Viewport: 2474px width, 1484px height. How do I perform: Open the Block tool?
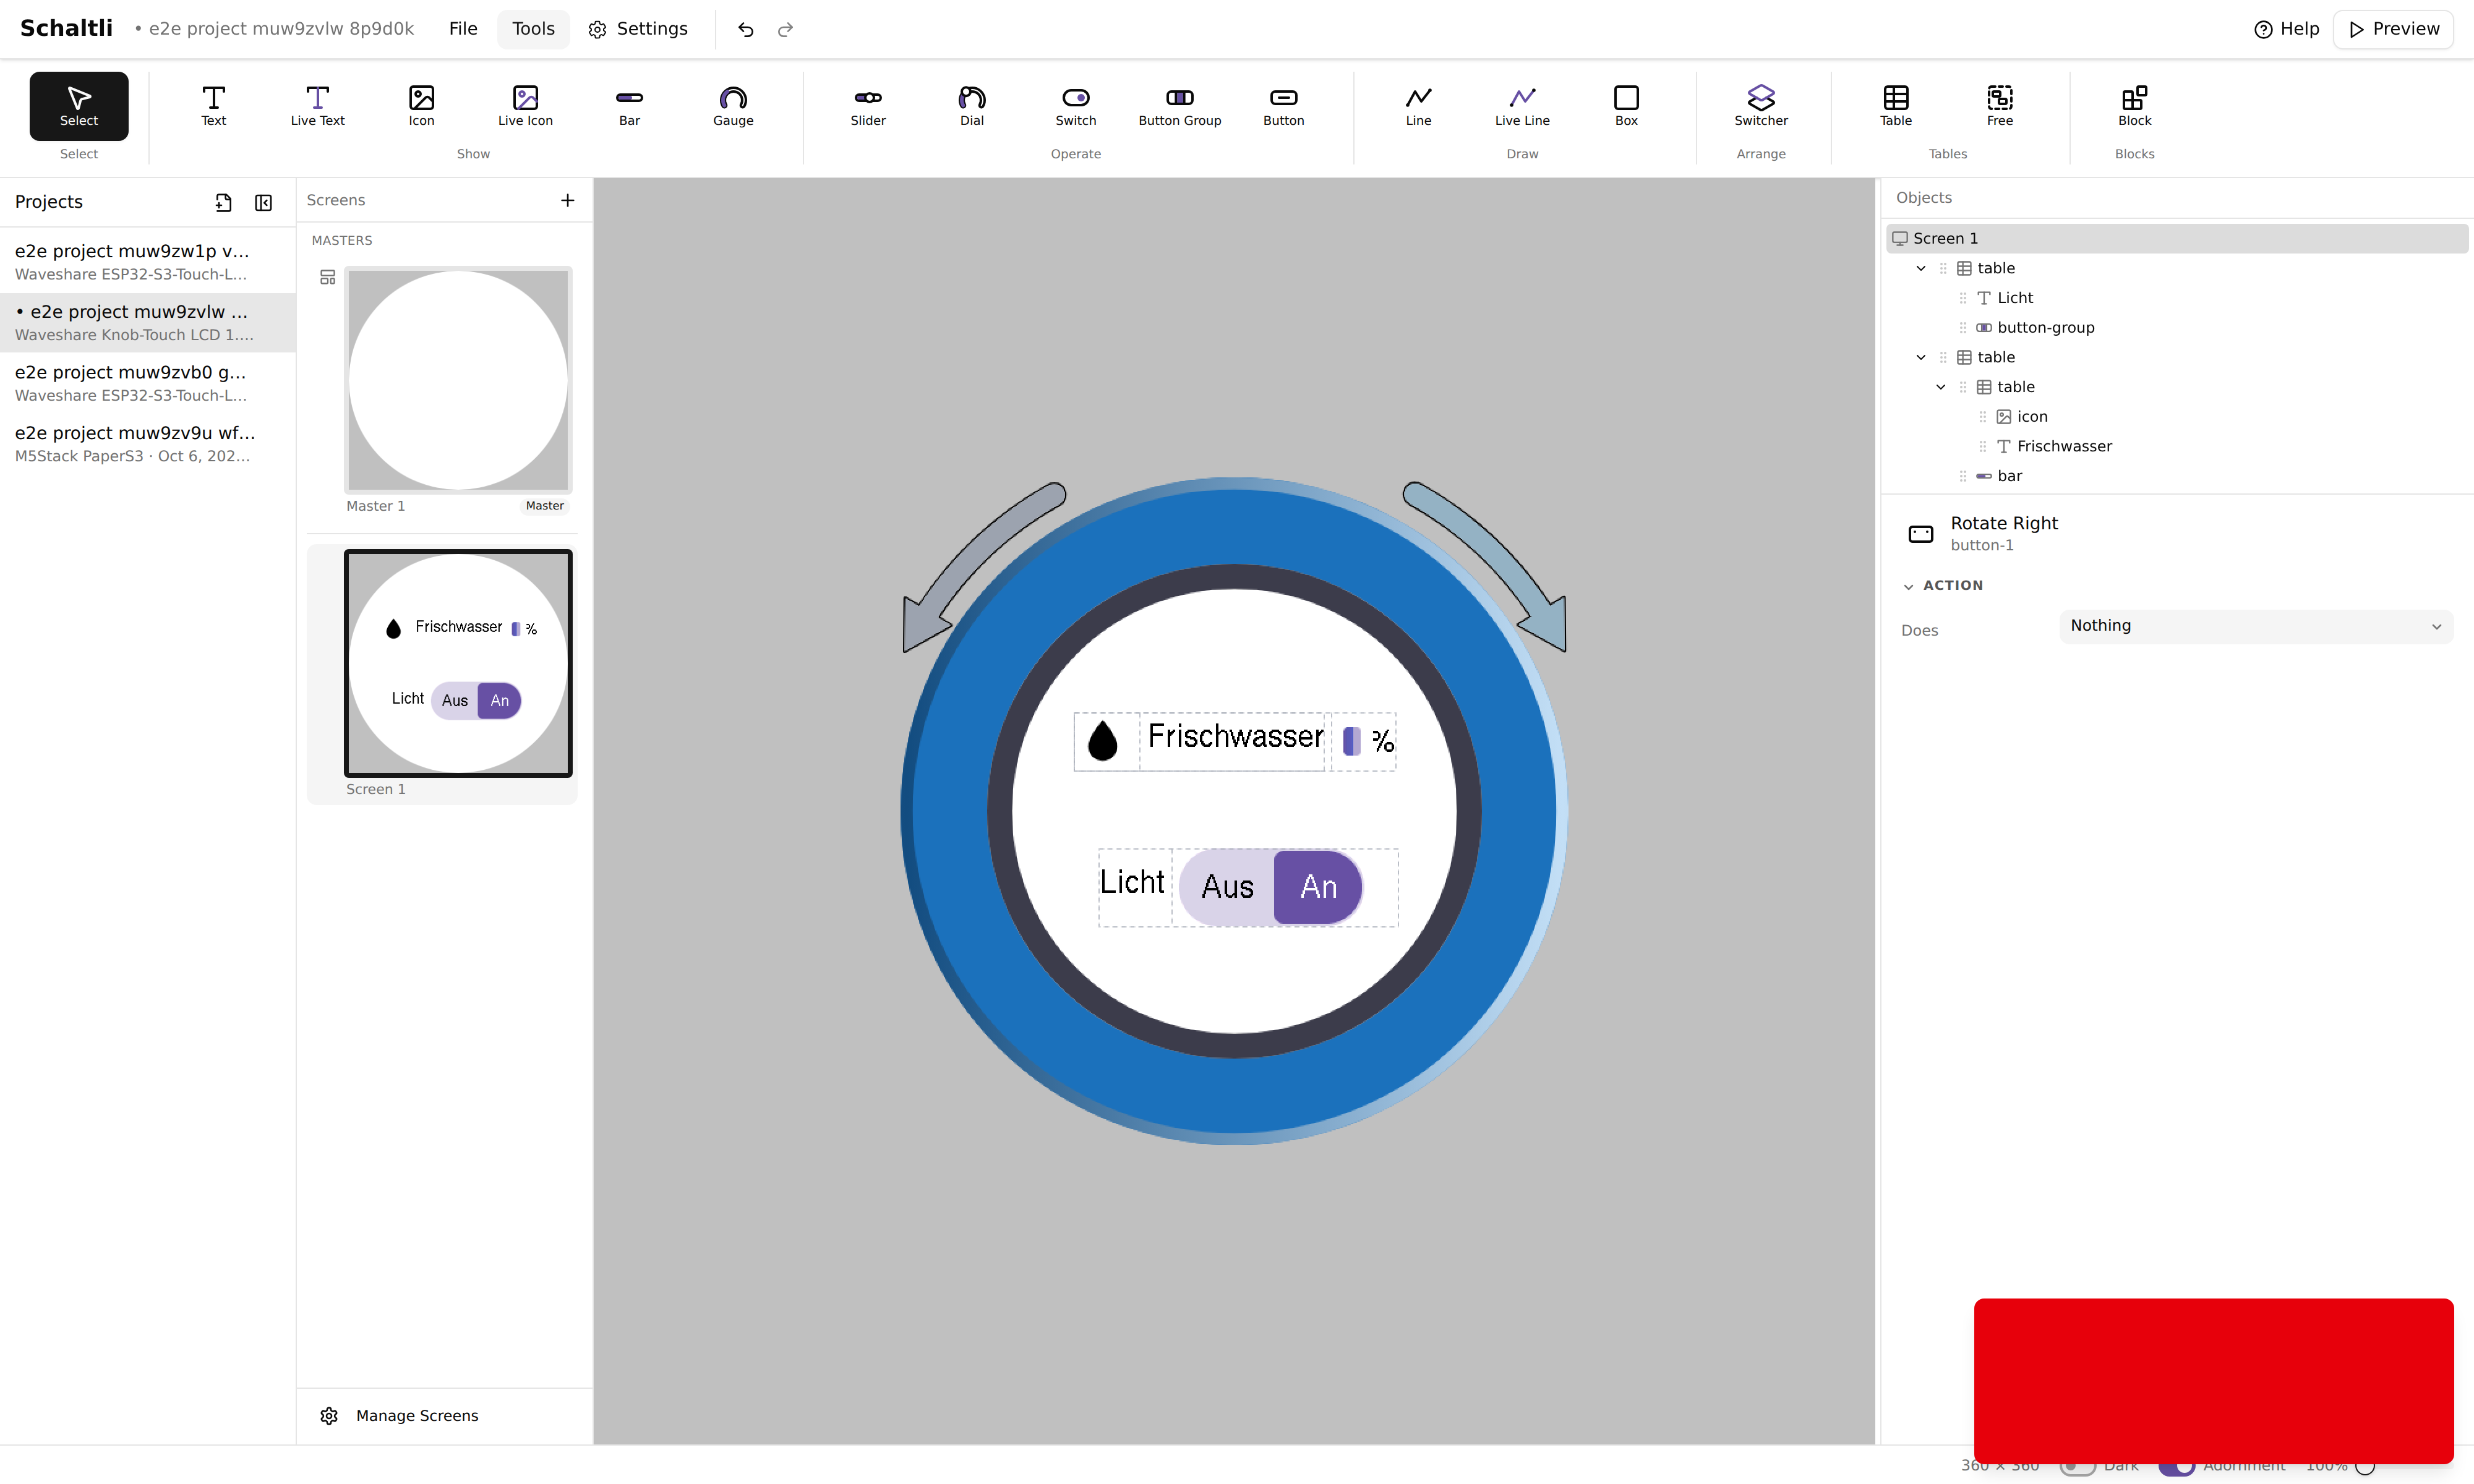click(2134, 106)
